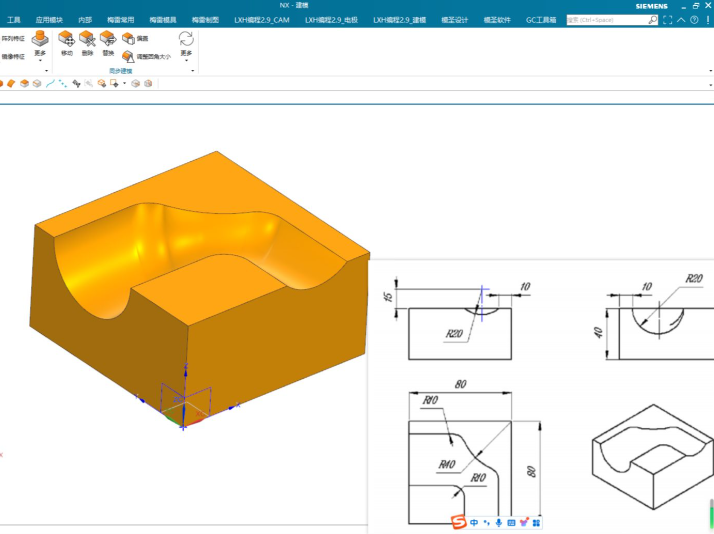Switch to the LXH编程2.9_电极 tab

click(332, 20)
